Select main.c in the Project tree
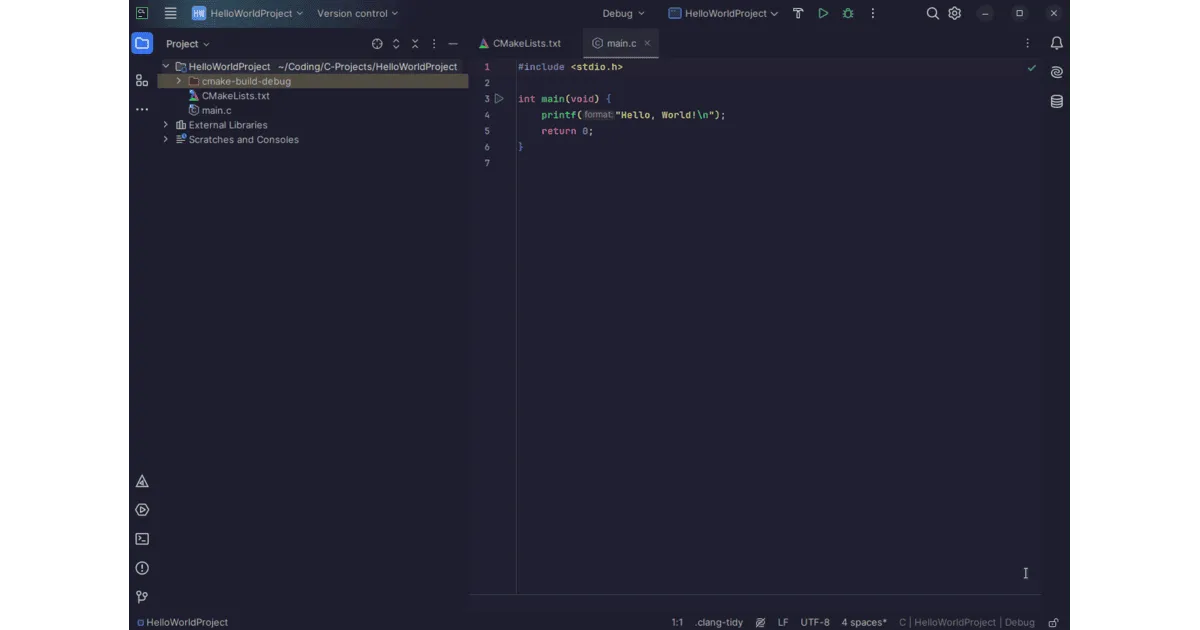This screenshot has width=1200, height=630. (x=214, y=110)
